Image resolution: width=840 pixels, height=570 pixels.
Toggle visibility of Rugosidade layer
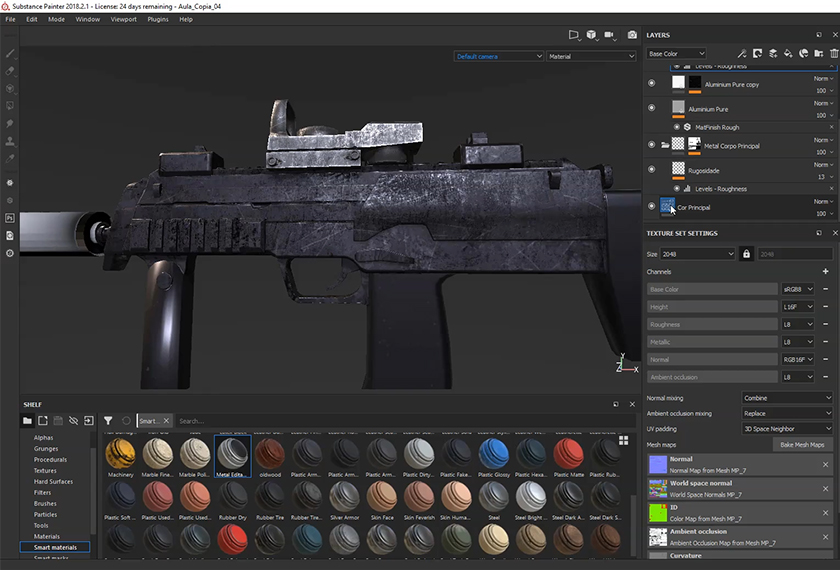tap(652, 170)
